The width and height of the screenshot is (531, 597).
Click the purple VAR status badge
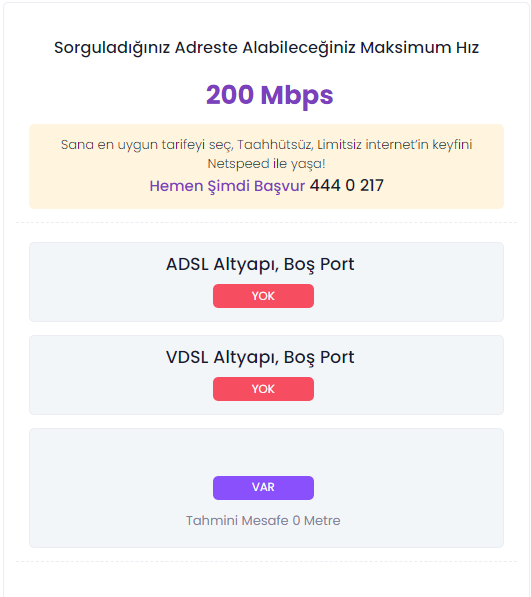pyautogui.click(x=263, y=488)
